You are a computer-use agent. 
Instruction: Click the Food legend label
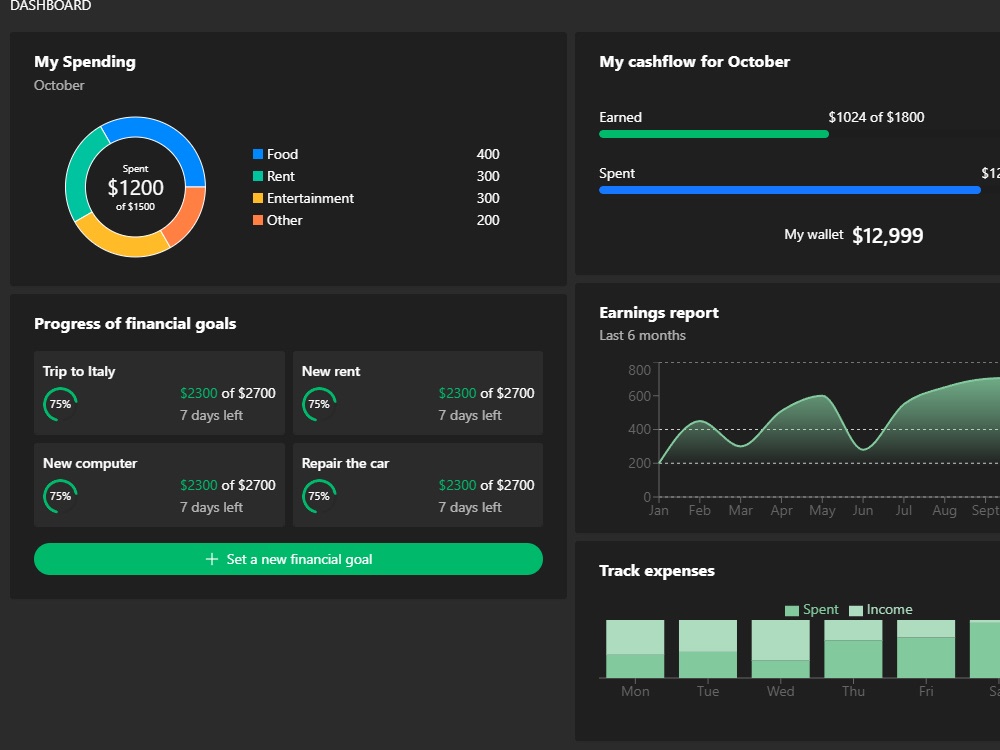283,154
